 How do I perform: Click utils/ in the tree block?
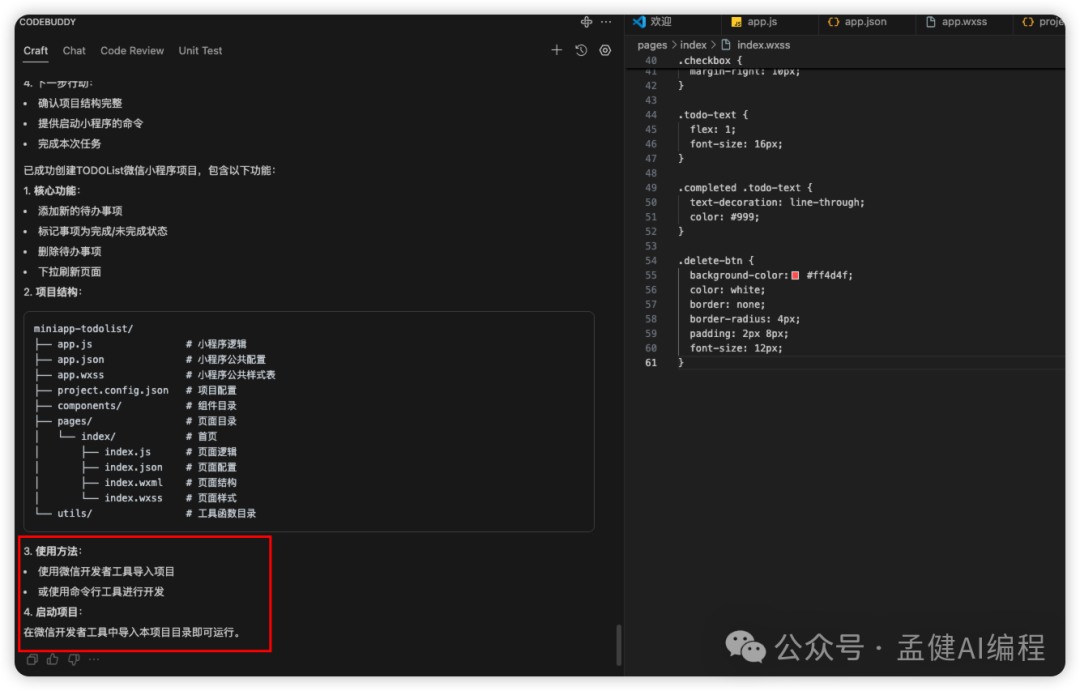pyautogui.click(x=74, y=513)
